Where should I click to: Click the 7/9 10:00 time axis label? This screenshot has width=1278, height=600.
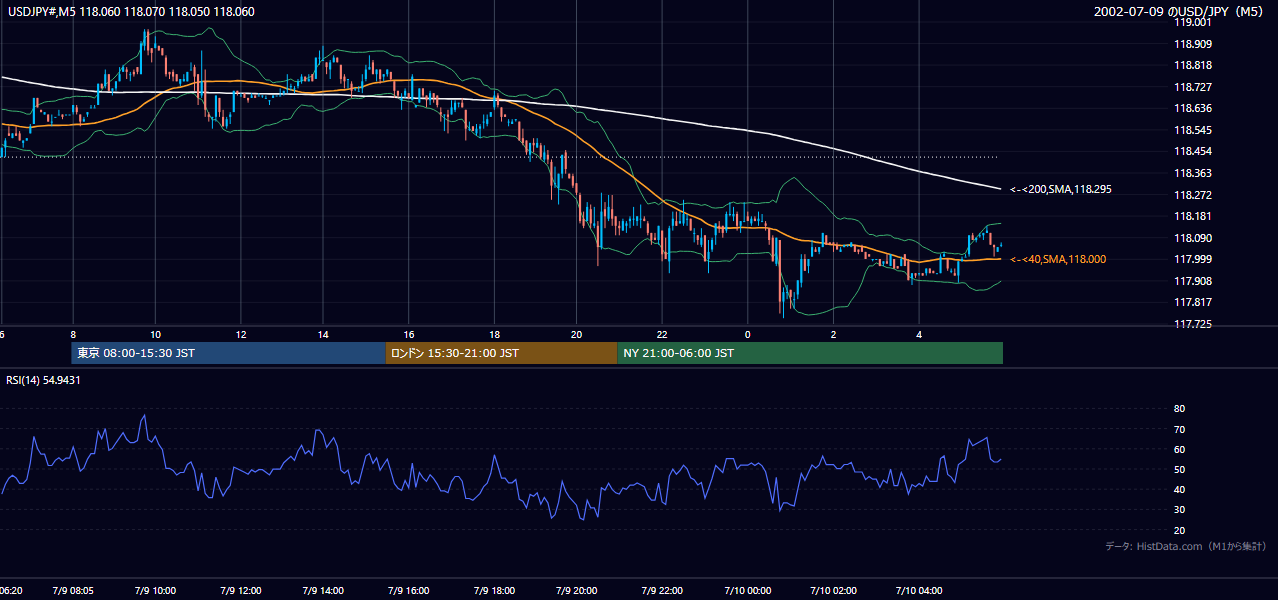point(155,591)
